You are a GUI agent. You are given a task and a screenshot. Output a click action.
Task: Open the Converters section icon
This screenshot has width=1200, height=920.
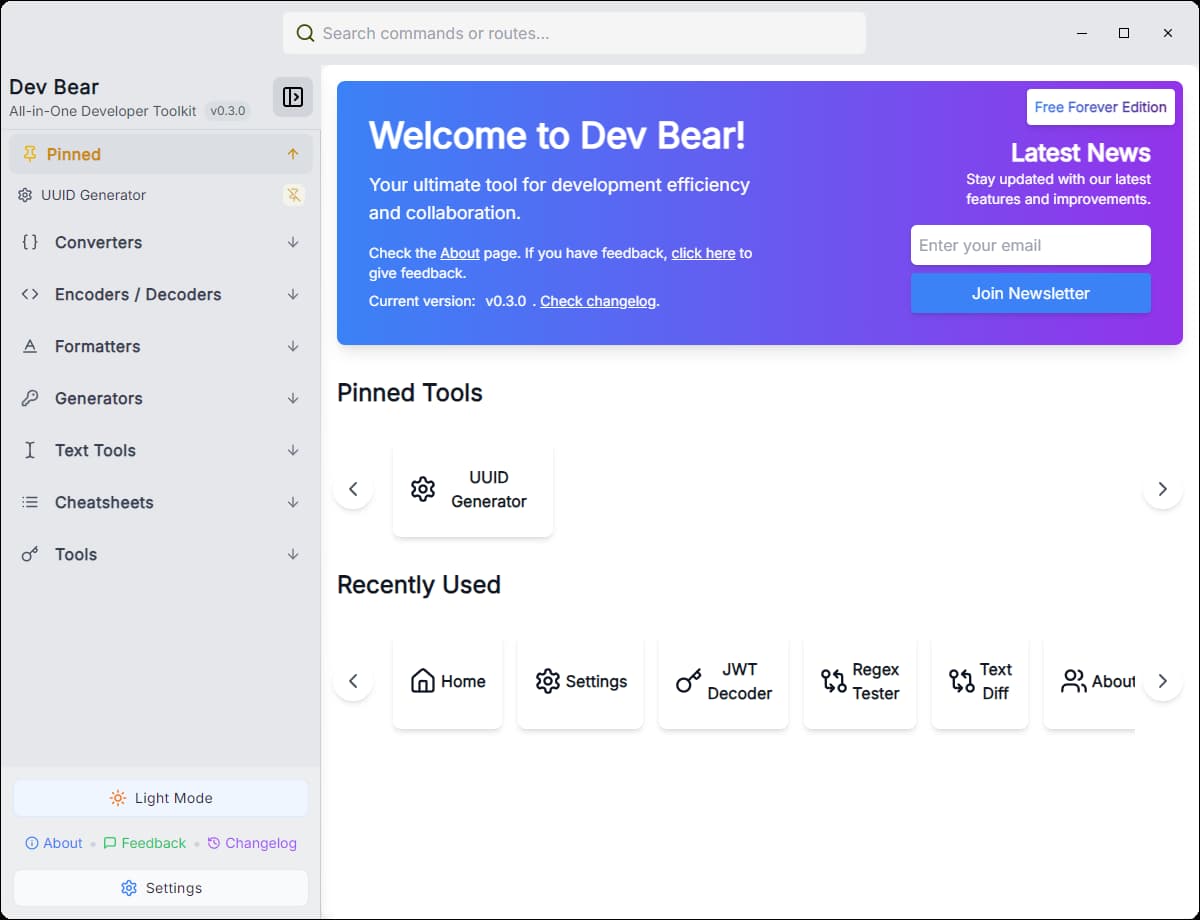(x=27, y=242)
